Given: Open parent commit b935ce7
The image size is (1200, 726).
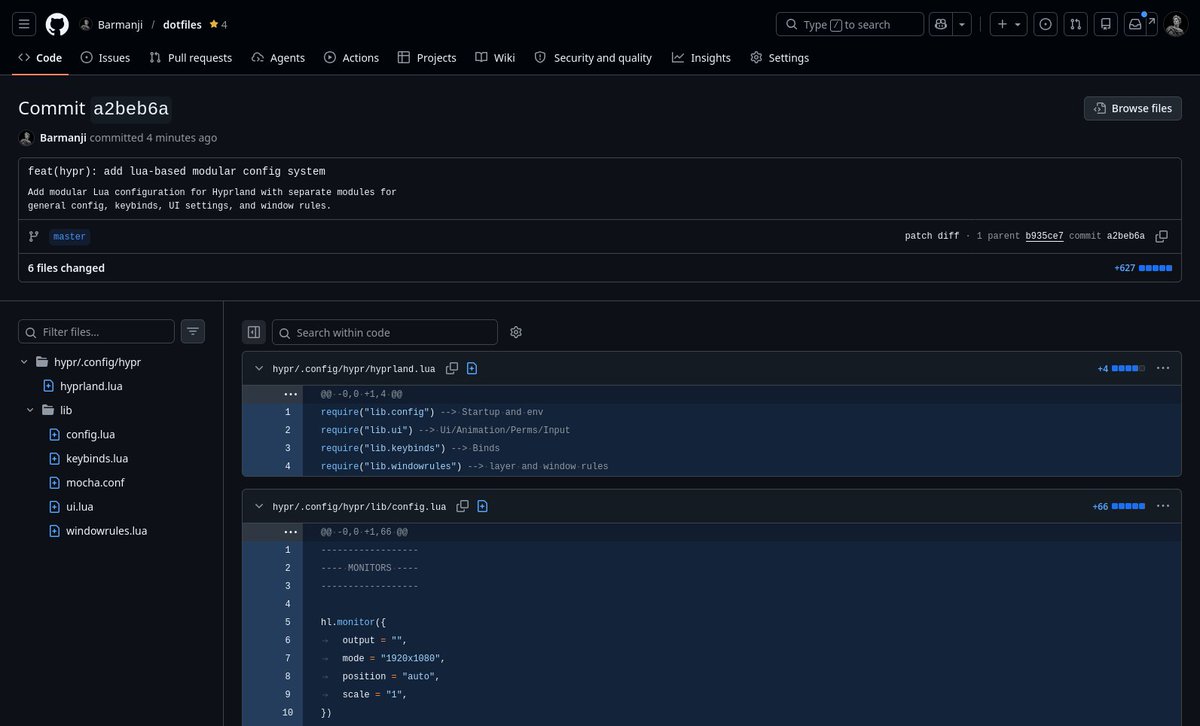Looking at the screenshot, I should pos(1044,237).
